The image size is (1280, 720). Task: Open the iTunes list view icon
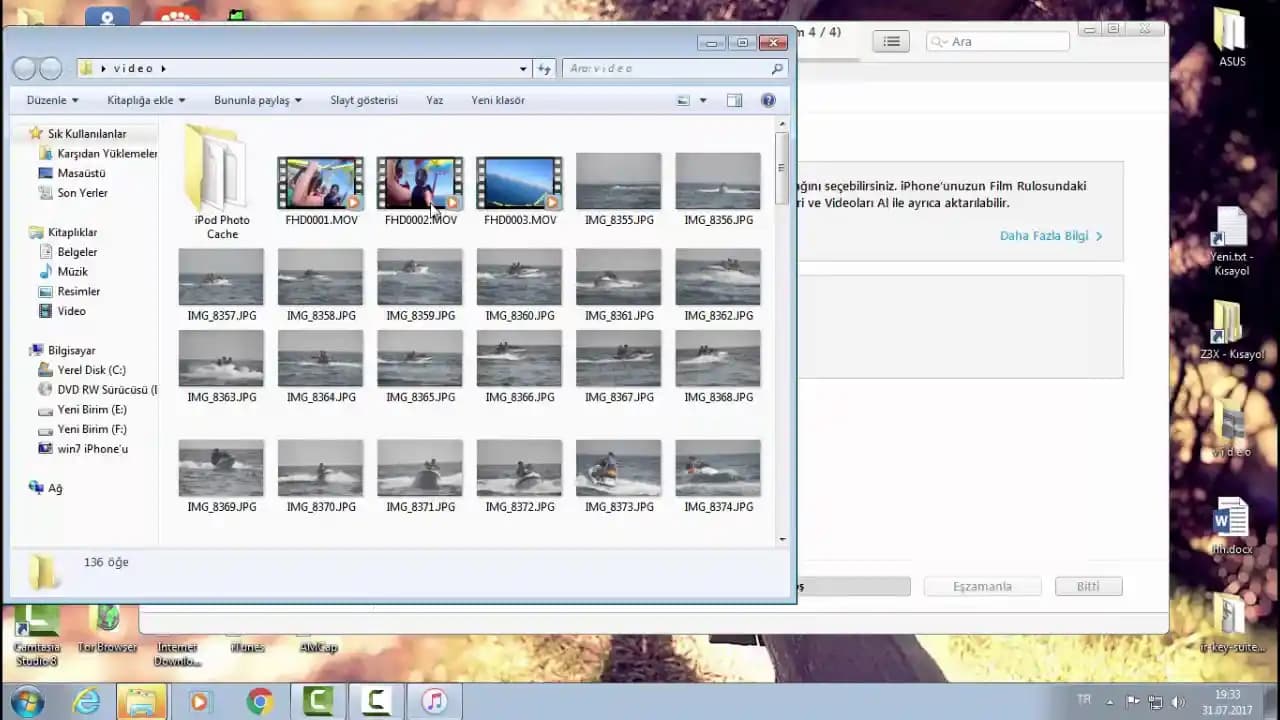(x=890, y=41)
